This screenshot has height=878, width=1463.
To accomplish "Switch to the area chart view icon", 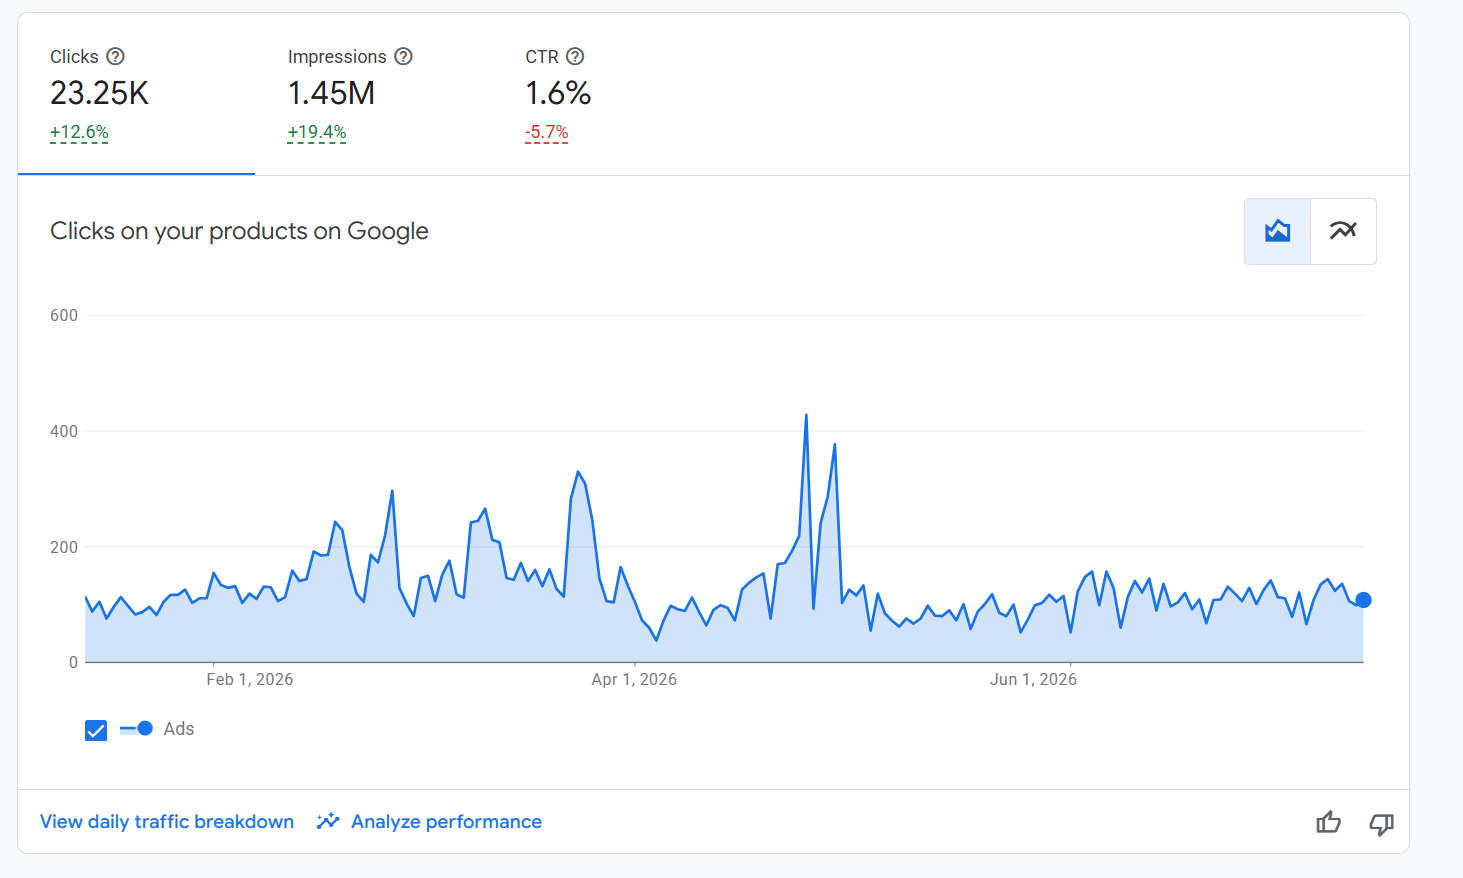I will (x=1277, y=231).
